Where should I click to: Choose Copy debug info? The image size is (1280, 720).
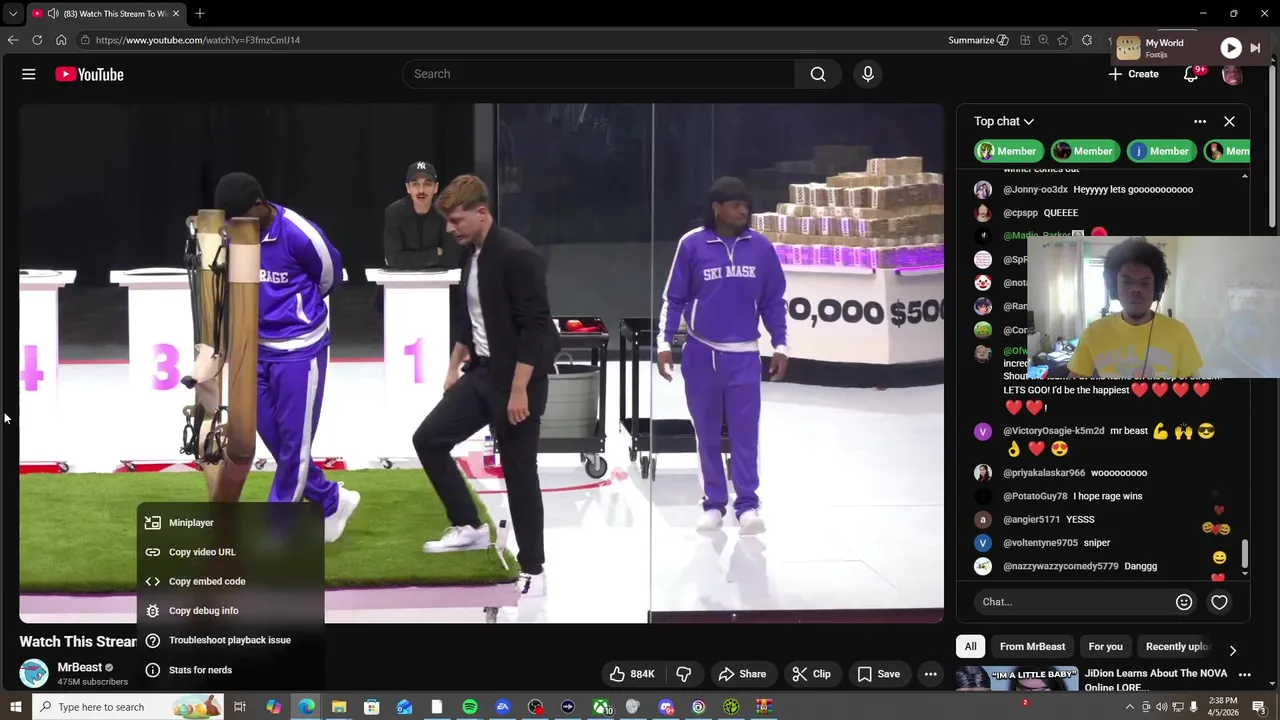click(x=231, y=611)
